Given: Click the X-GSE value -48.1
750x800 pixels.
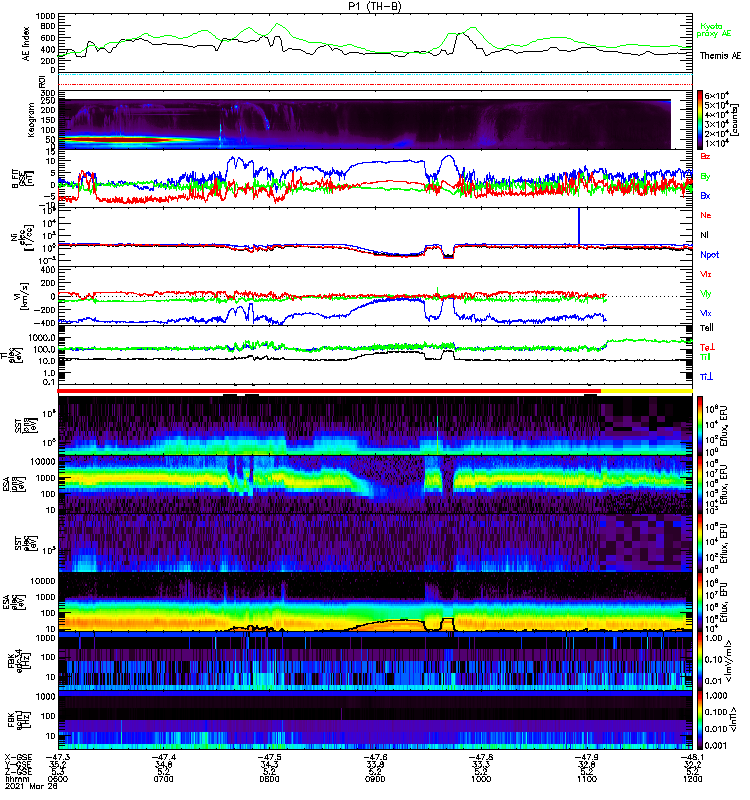Looking at the screenshot, I should click(692, 757).
